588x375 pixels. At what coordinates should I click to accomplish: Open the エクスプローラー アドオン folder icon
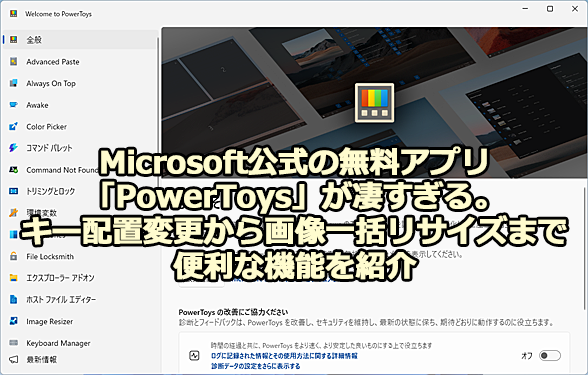click(14, 278)
